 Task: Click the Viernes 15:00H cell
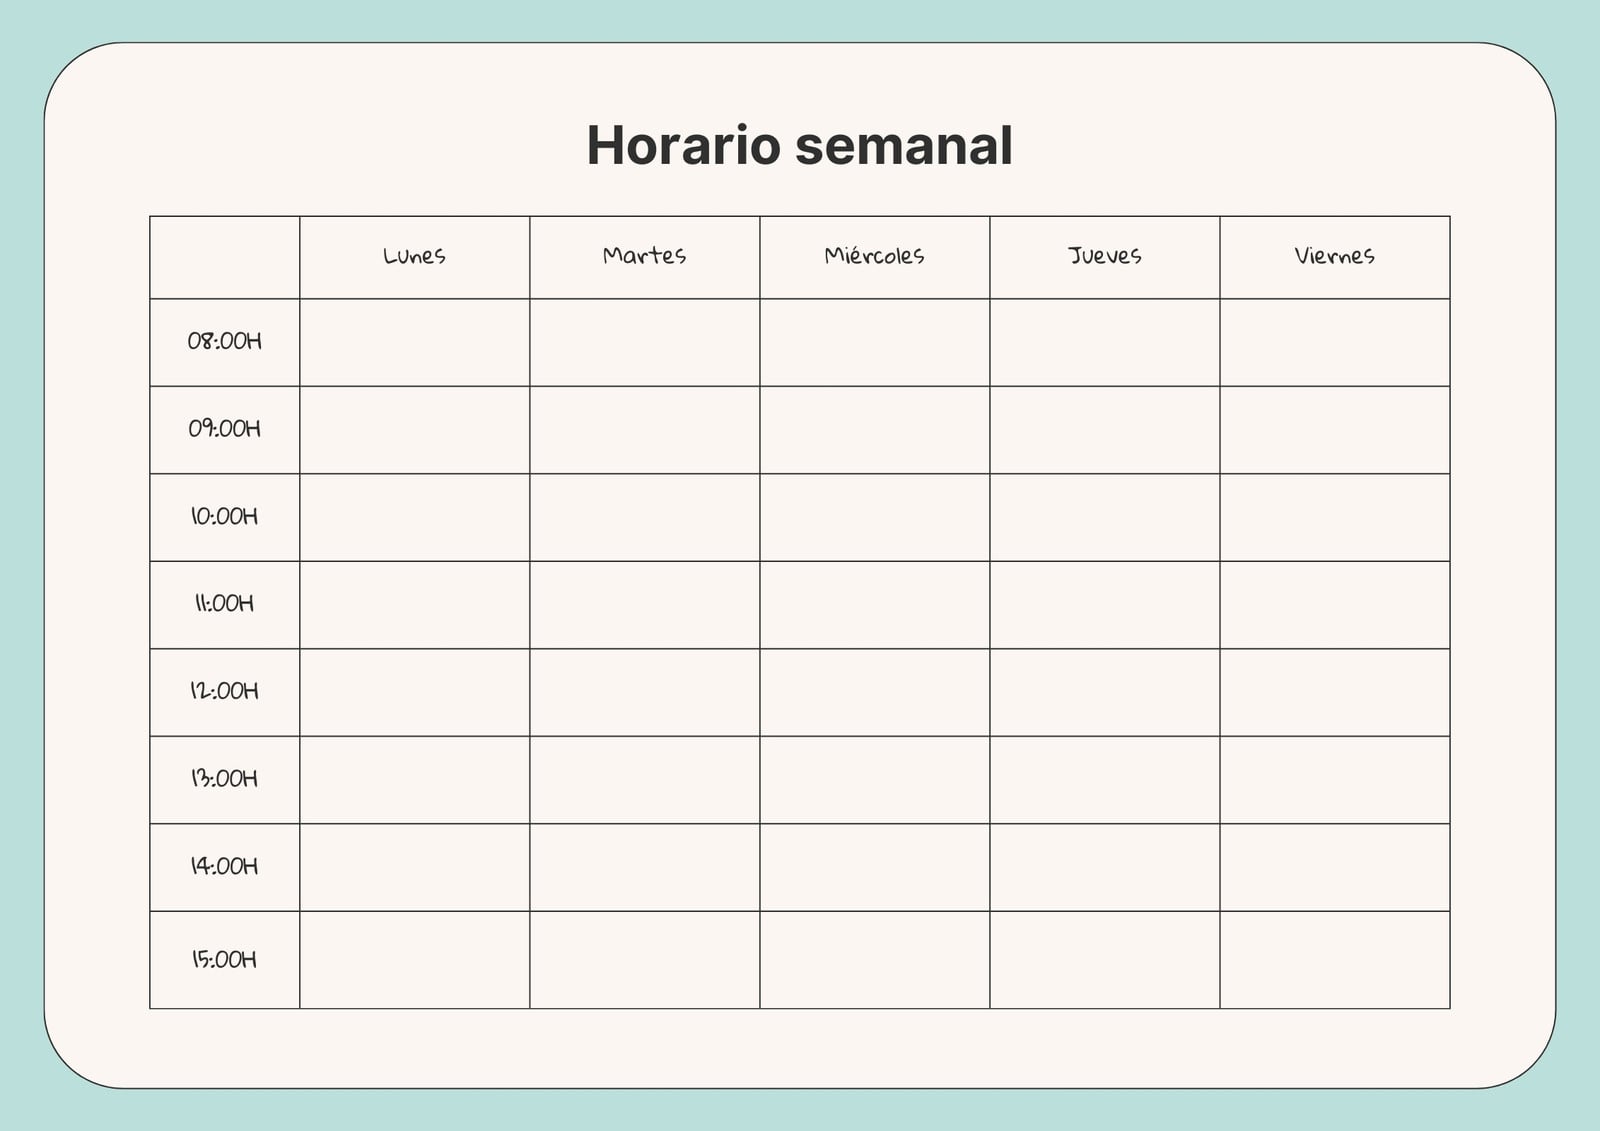coord(1335,960)
